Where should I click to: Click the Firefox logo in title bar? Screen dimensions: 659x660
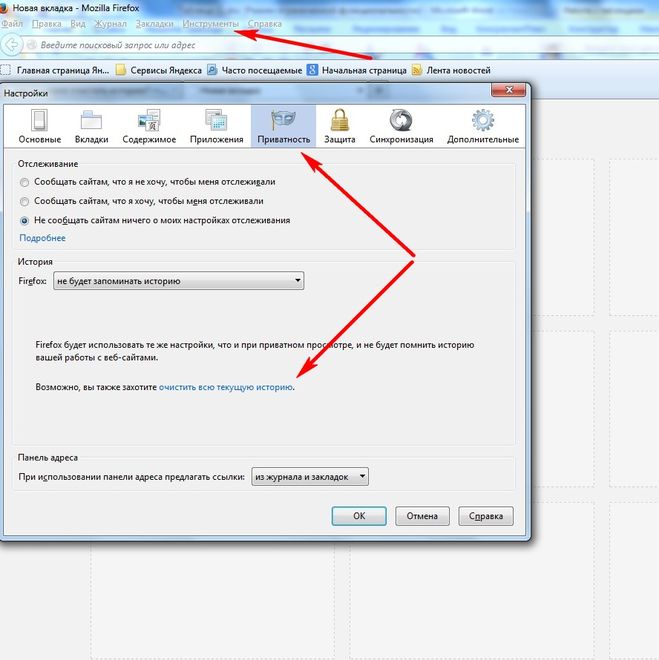pyautogui.click(x=3, y=8)
